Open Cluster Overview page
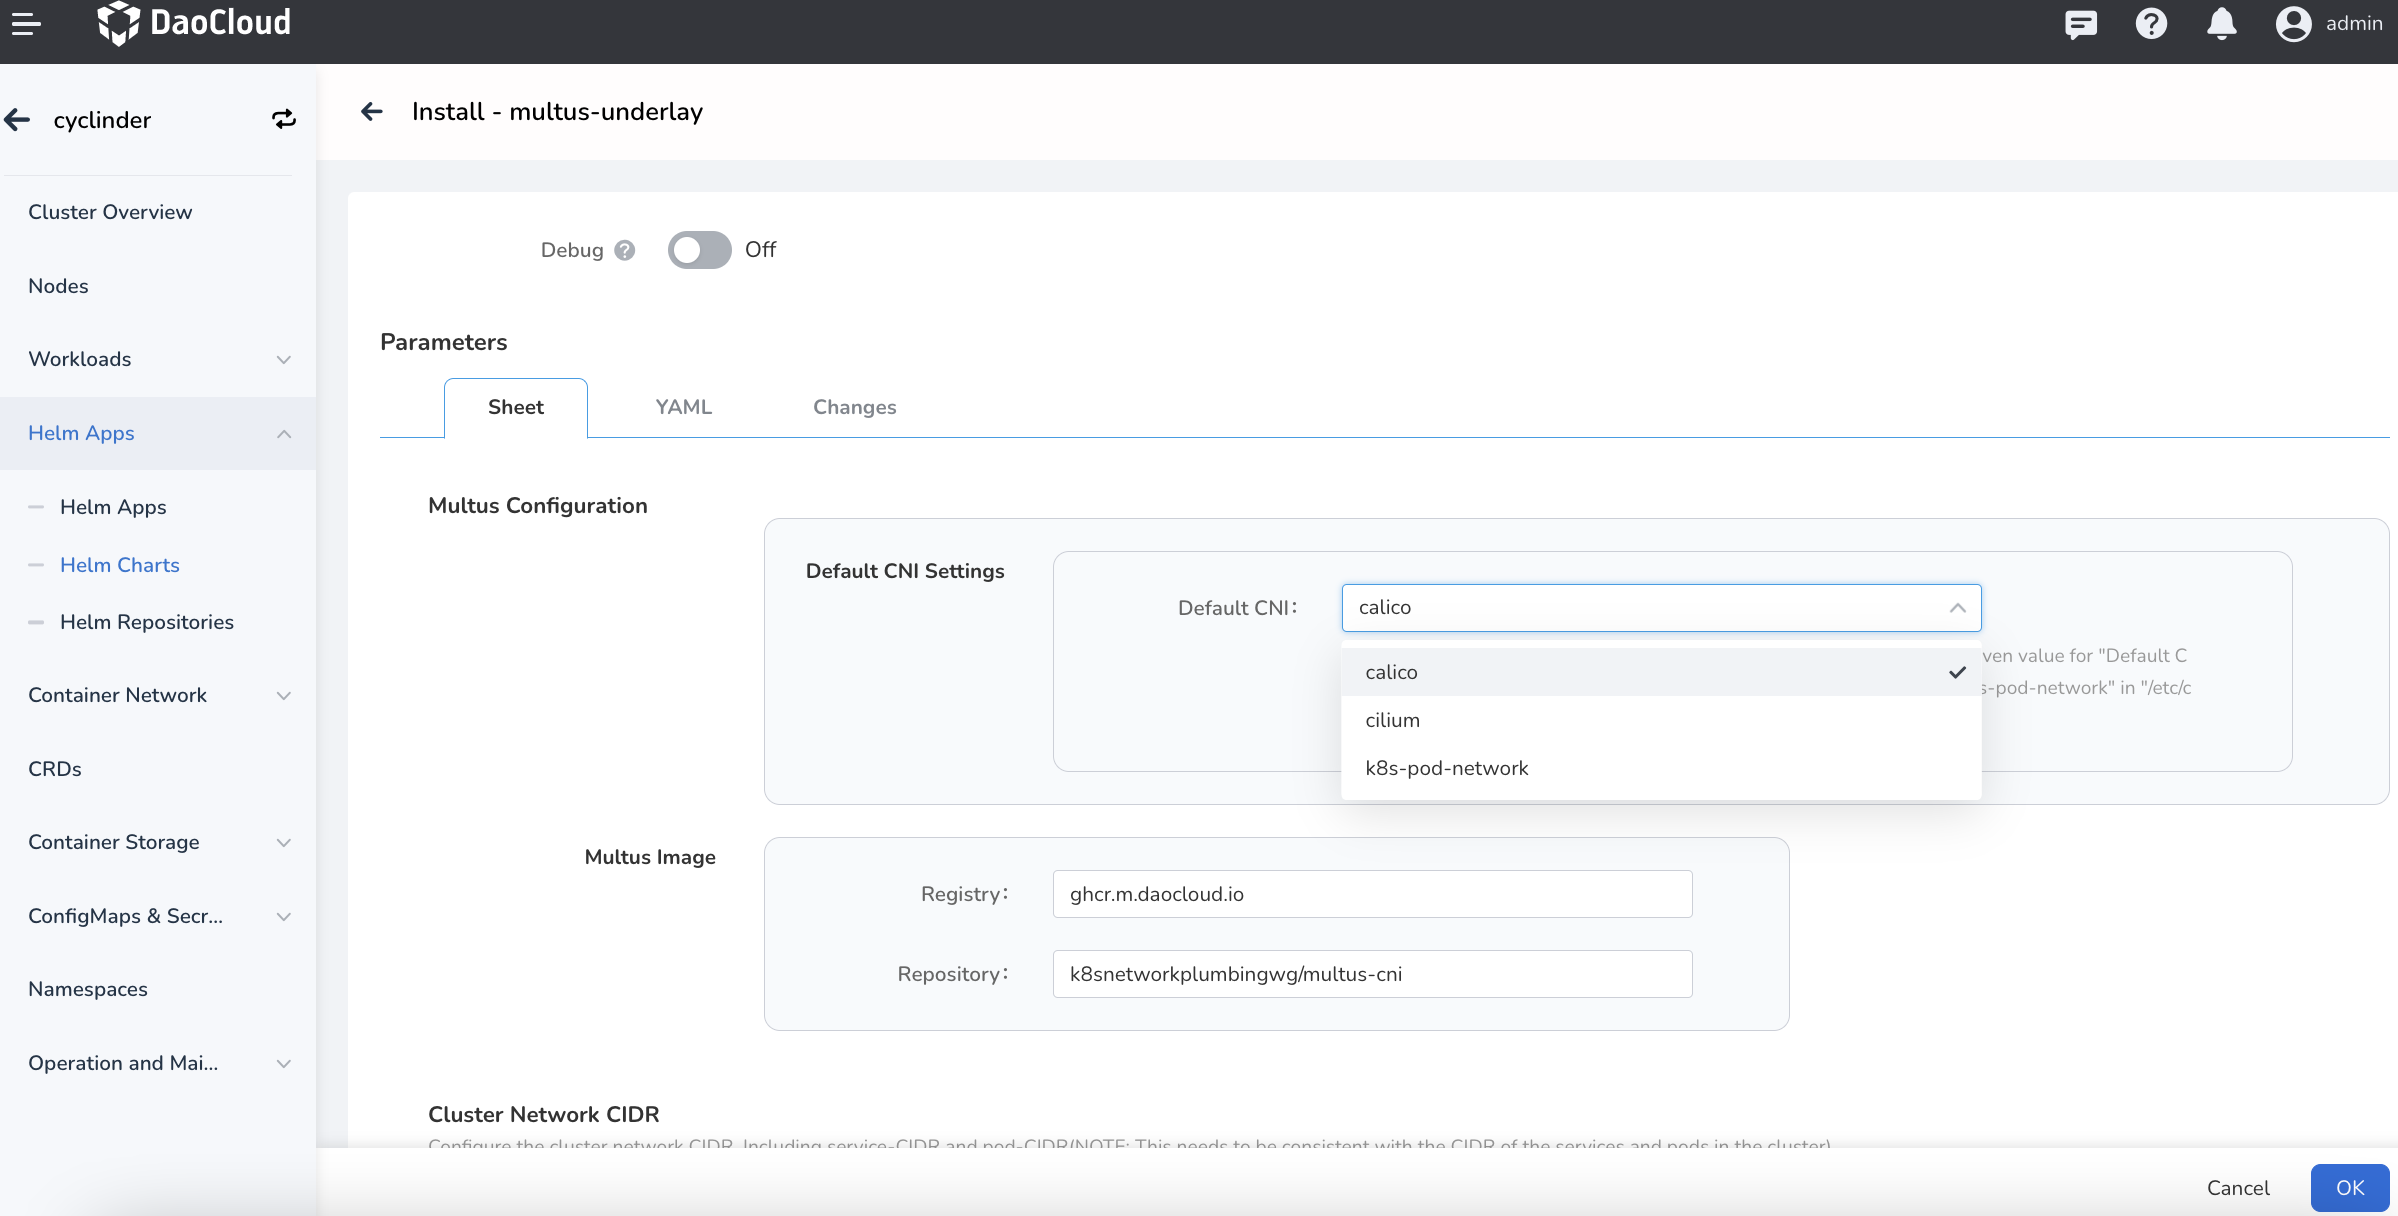Image resolution: width=2398 pixels, height=1216 pixels. (110, 212)
